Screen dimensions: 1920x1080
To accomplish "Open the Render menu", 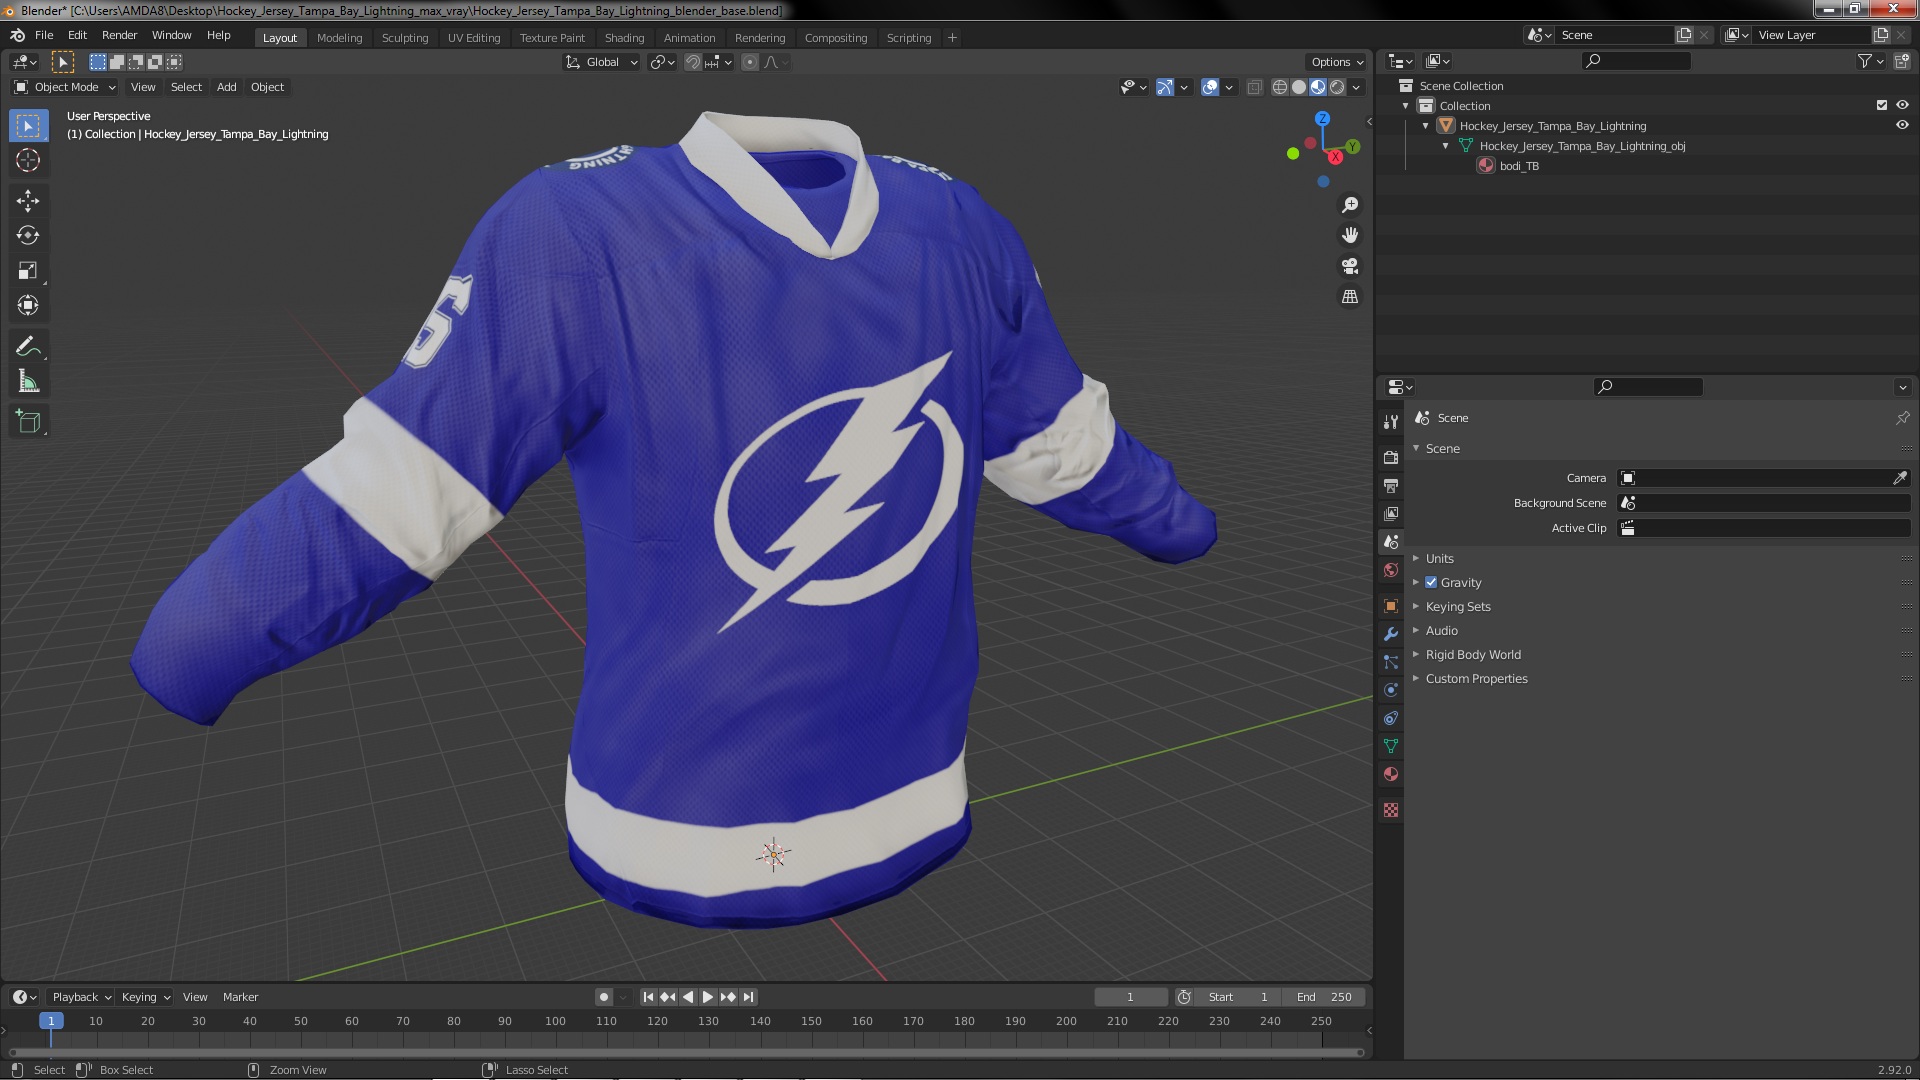I will (x=119, y=35).
